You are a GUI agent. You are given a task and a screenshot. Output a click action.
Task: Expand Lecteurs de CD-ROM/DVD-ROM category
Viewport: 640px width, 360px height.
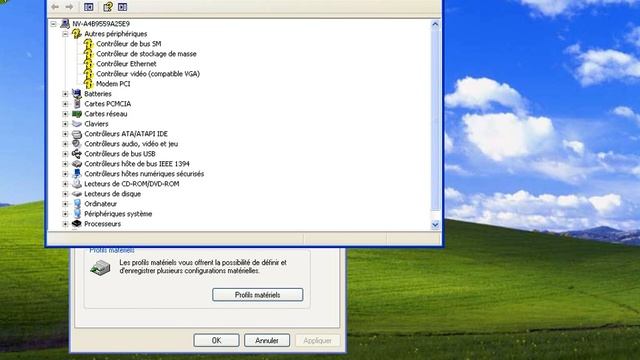[65, 184]
